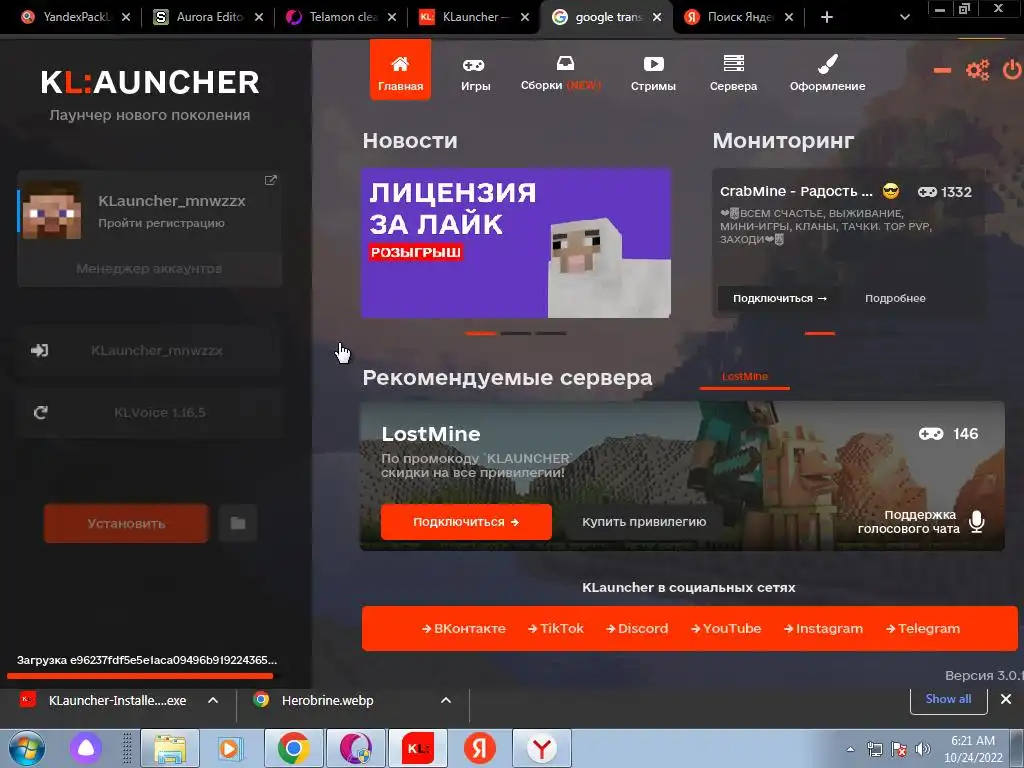Image resolution: width=1024 pixels, height=768 pixels.
Task: Select the first news slider indicator
Action: [481, 334]
